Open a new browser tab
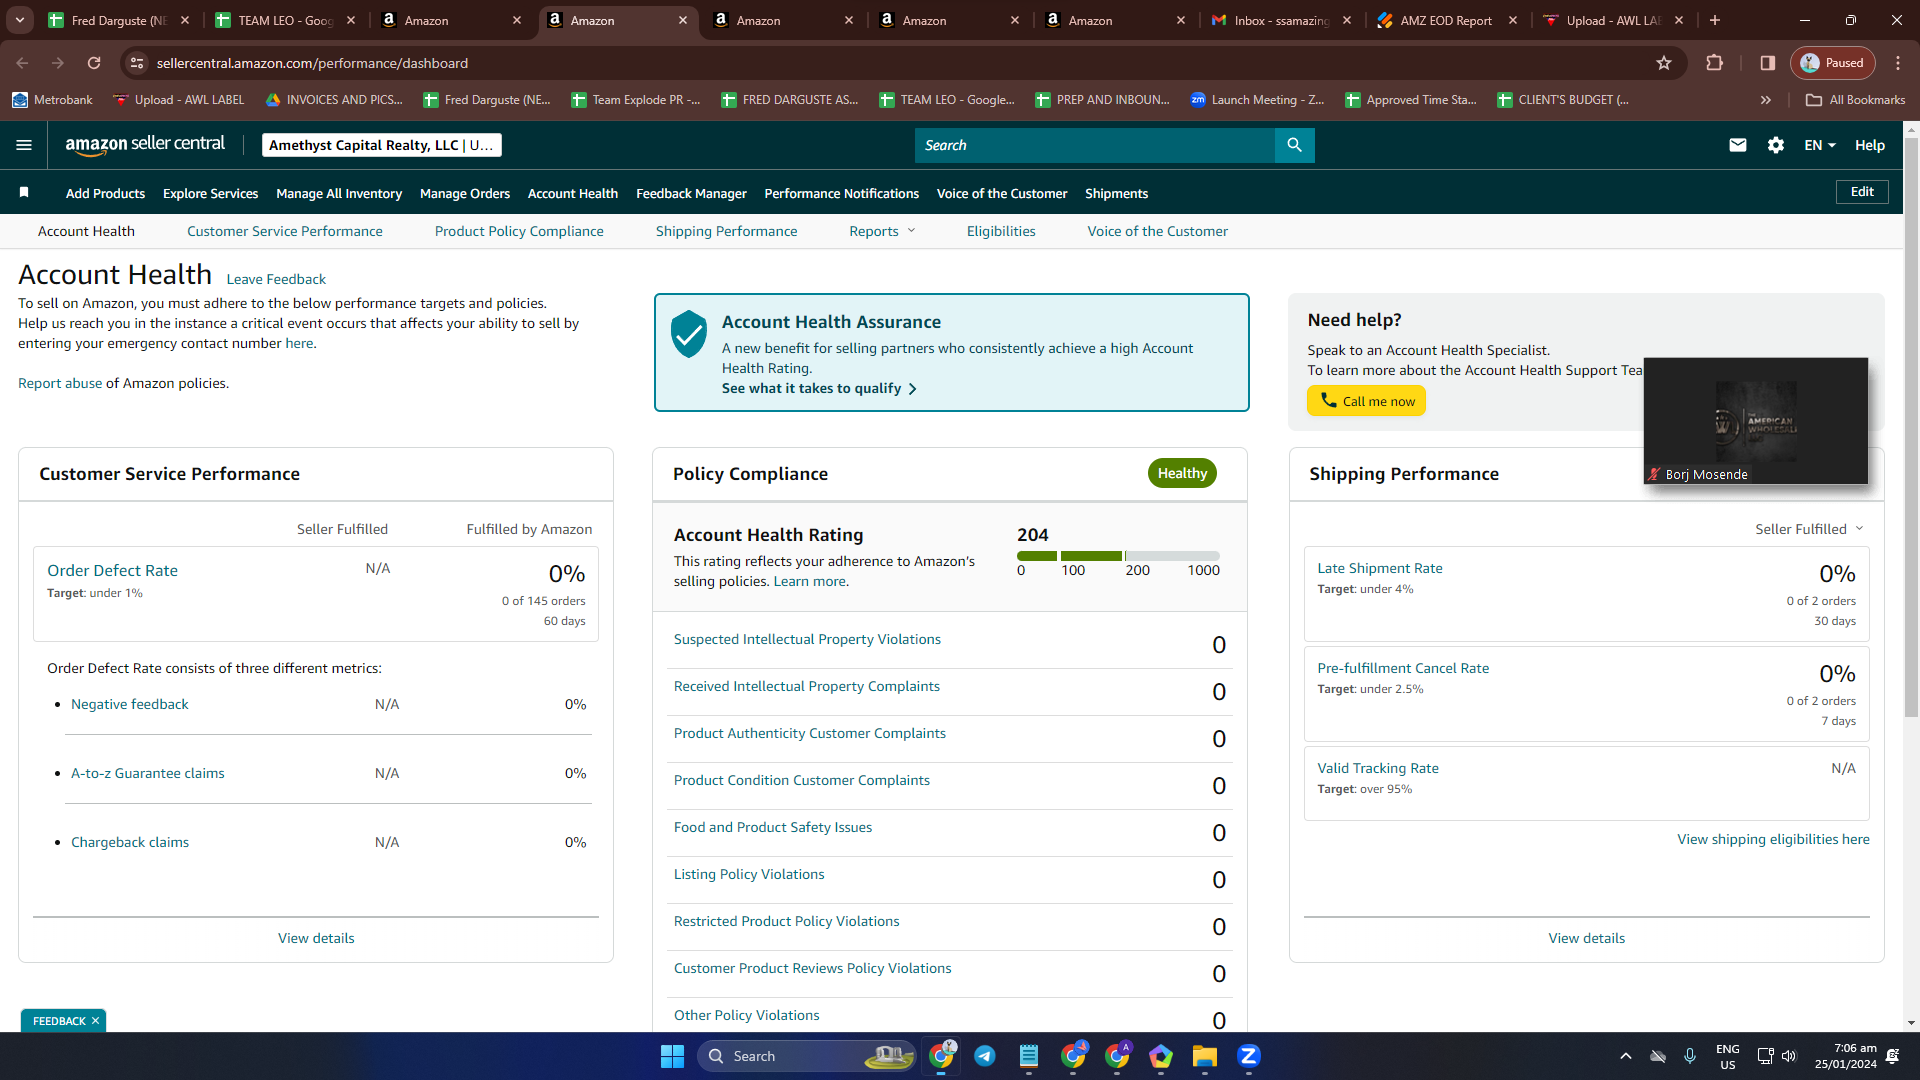The height and width of the screenshot is (1080, 1920). tap(1715, 20)
